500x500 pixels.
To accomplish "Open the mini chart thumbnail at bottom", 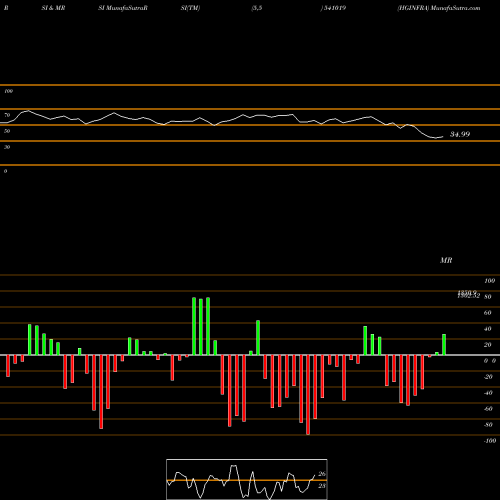I will point(247,479).
